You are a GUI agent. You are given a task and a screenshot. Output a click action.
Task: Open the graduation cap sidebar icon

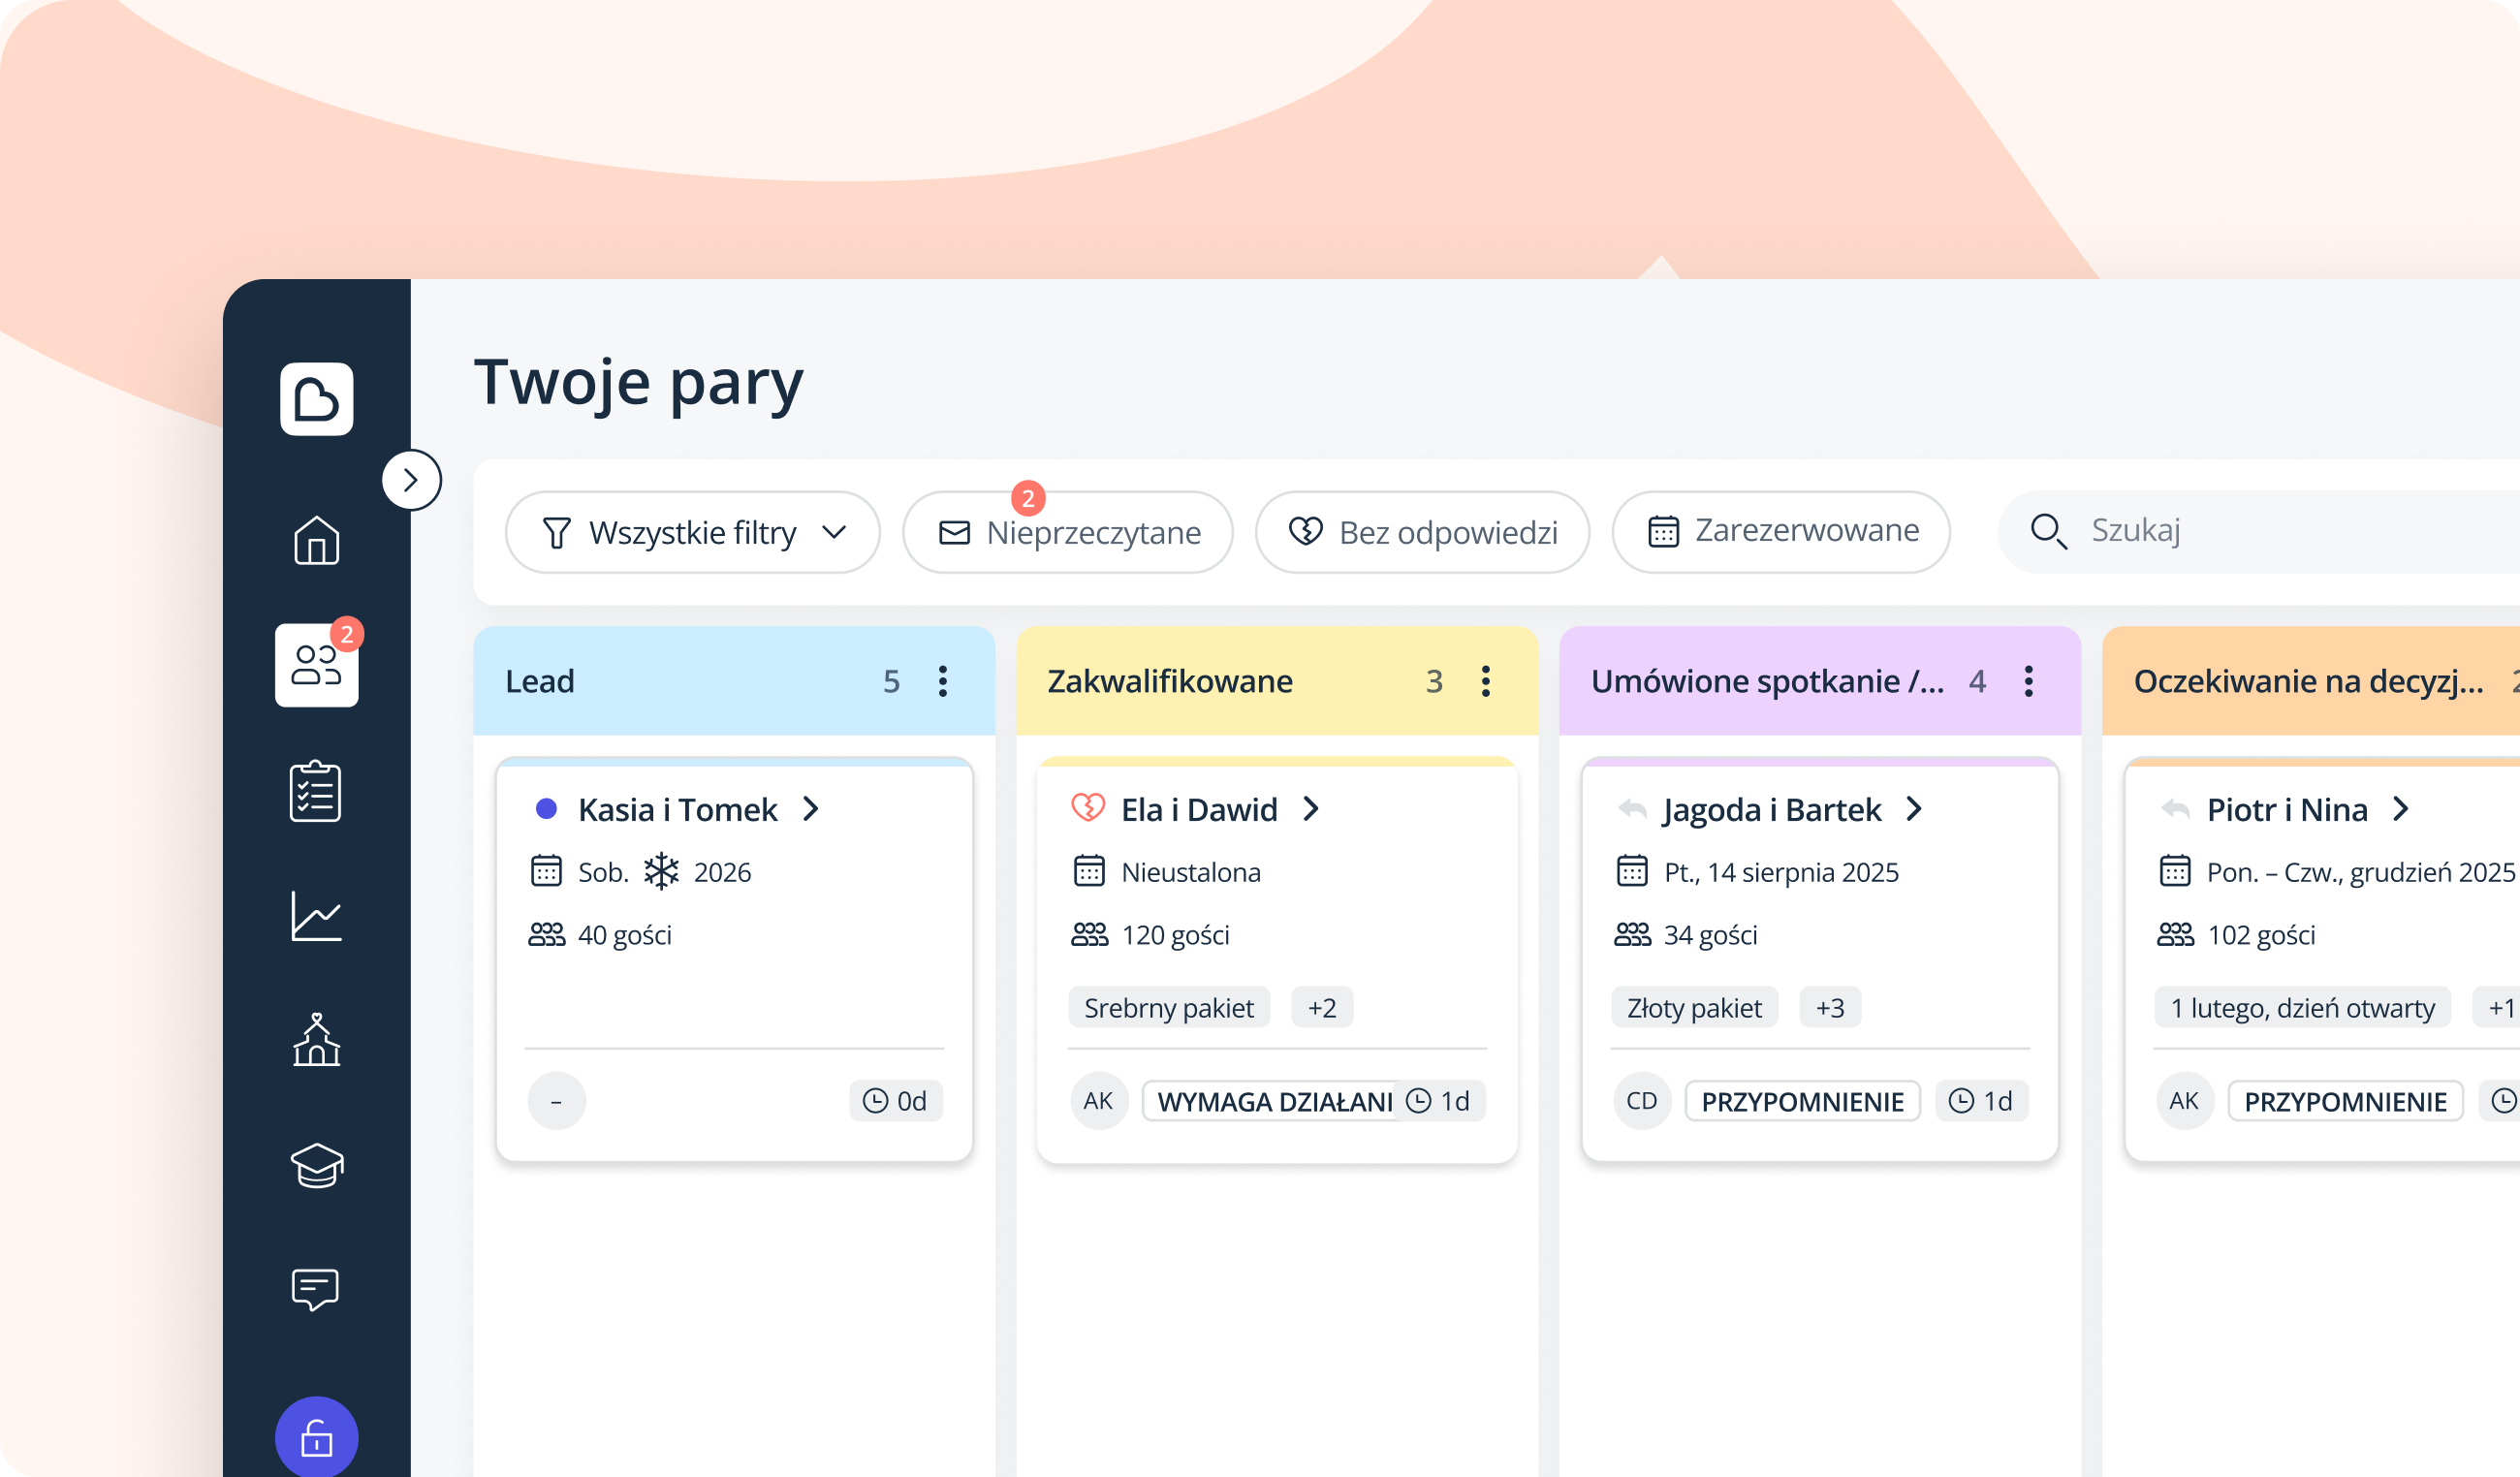point(316,1165)
